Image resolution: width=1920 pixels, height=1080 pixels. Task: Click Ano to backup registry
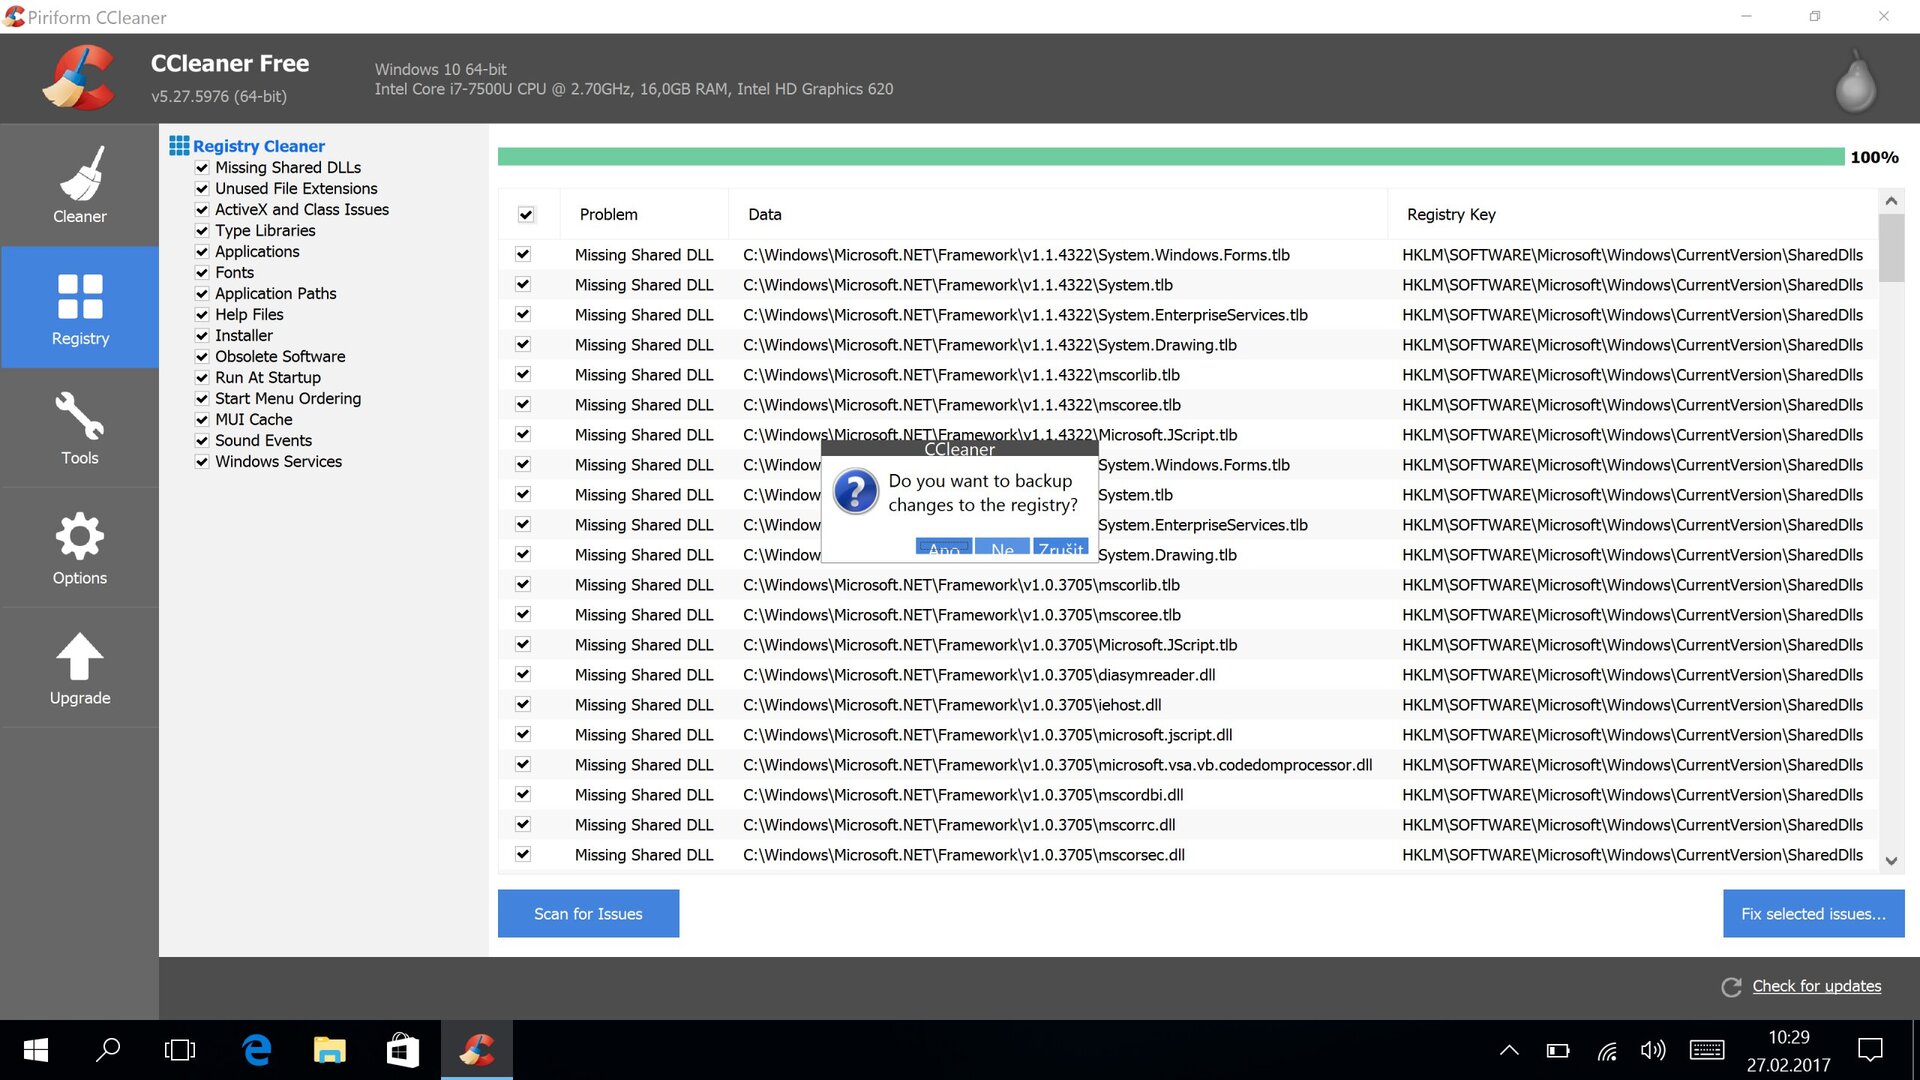coord(943,548)
